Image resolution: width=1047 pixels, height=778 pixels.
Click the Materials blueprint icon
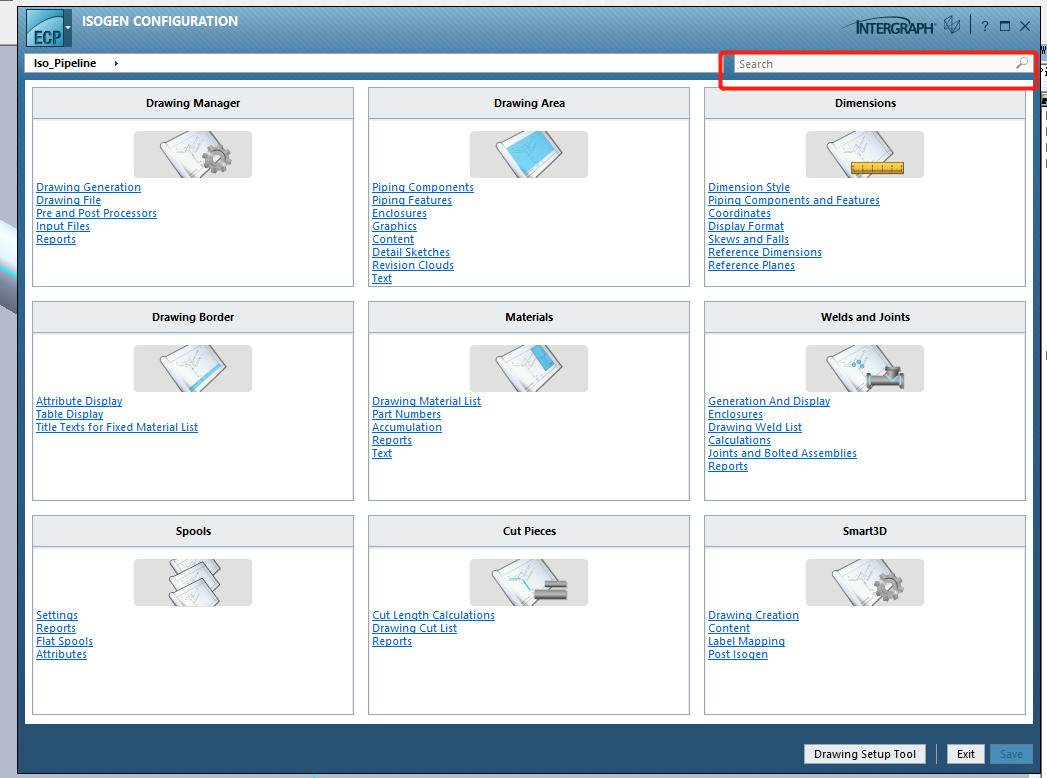click(x=529, y=368)
